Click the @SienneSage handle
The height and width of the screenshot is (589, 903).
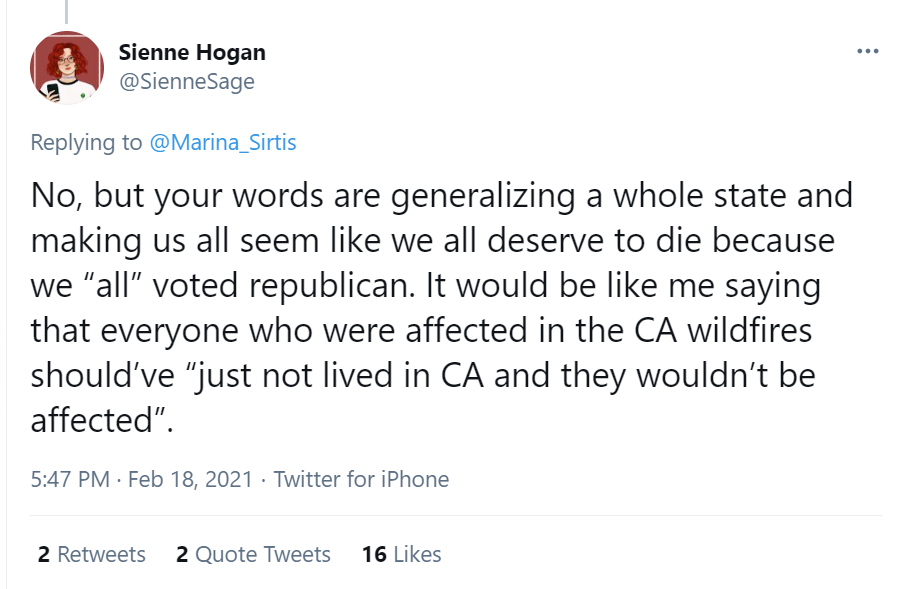click(x=186, y=82)
